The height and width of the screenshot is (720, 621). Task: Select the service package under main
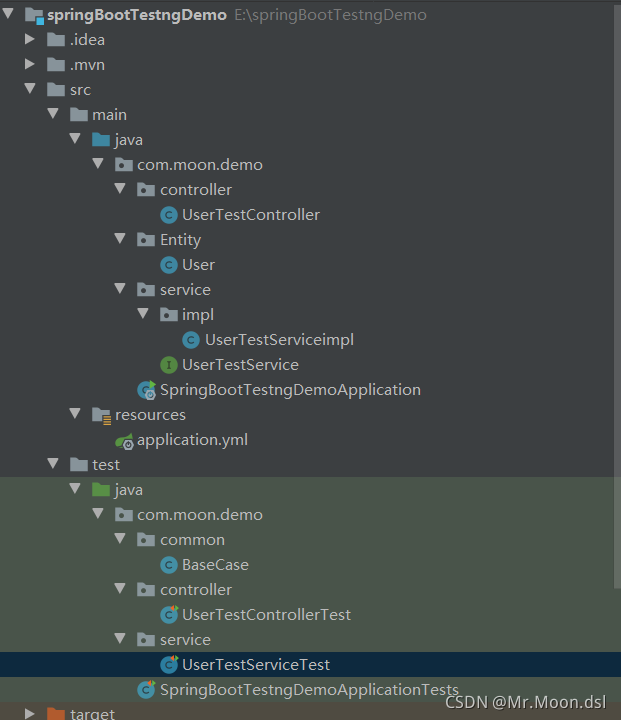click(185, 290)
